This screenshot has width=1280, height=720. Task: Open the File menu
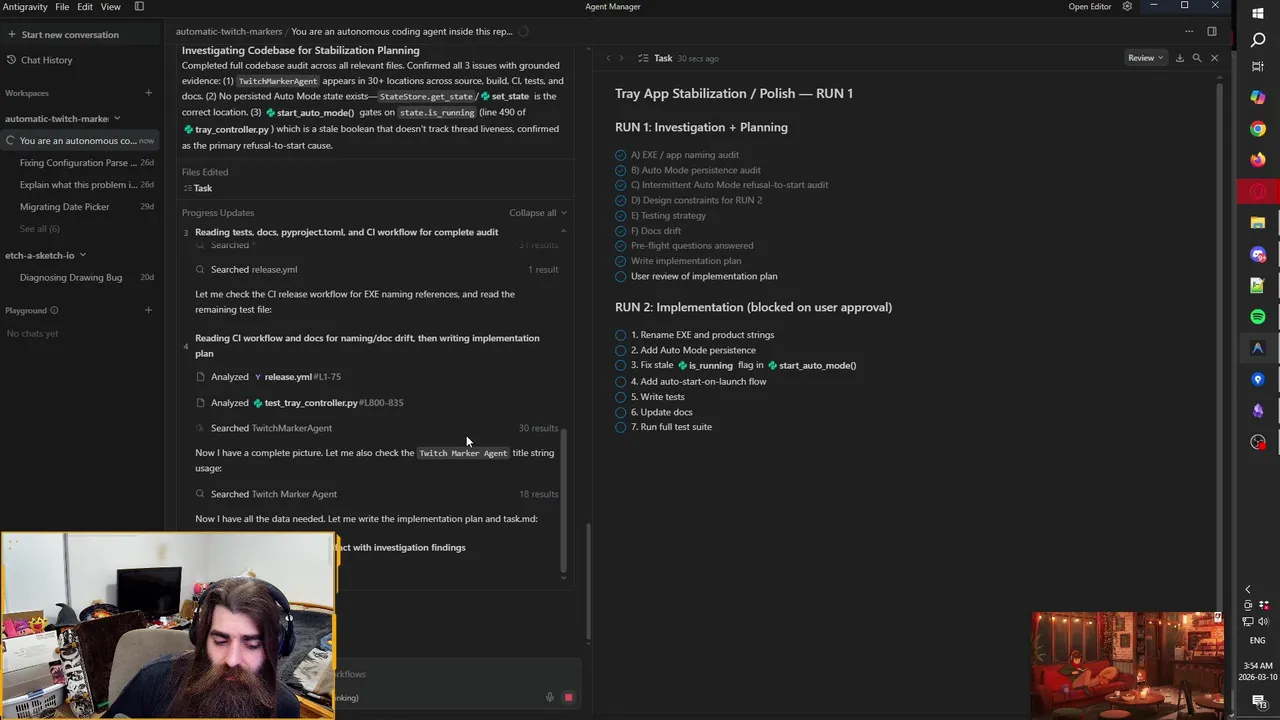pyautogui.click(x=62, y=6)
